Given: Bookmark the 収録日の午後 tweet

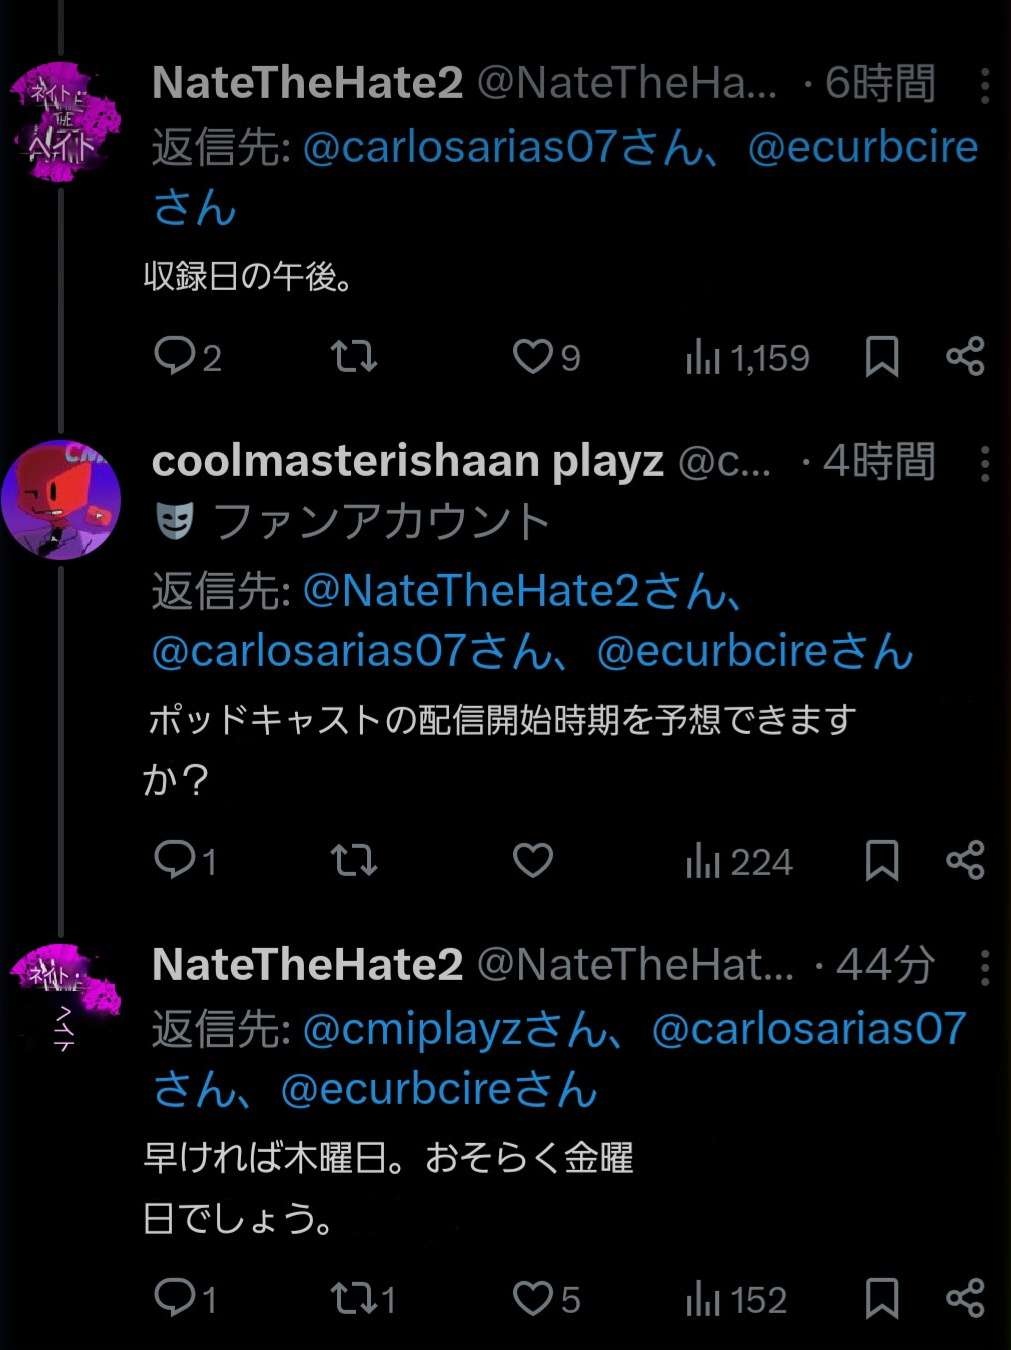Looking at the screenshot, I should tap(881, 356).
